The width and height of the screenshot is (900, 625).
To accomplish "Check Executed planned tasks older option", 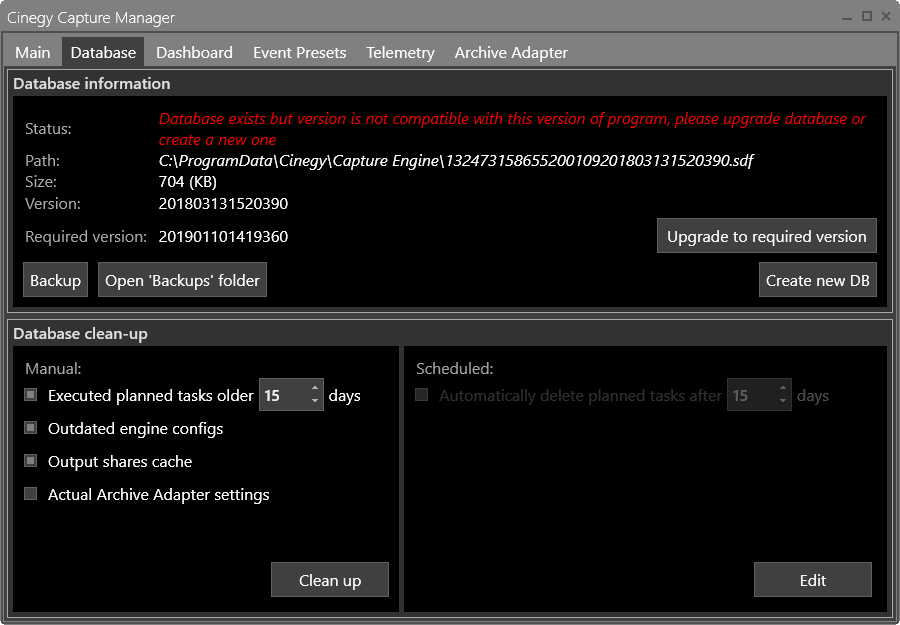I will [x=30, y=395].
